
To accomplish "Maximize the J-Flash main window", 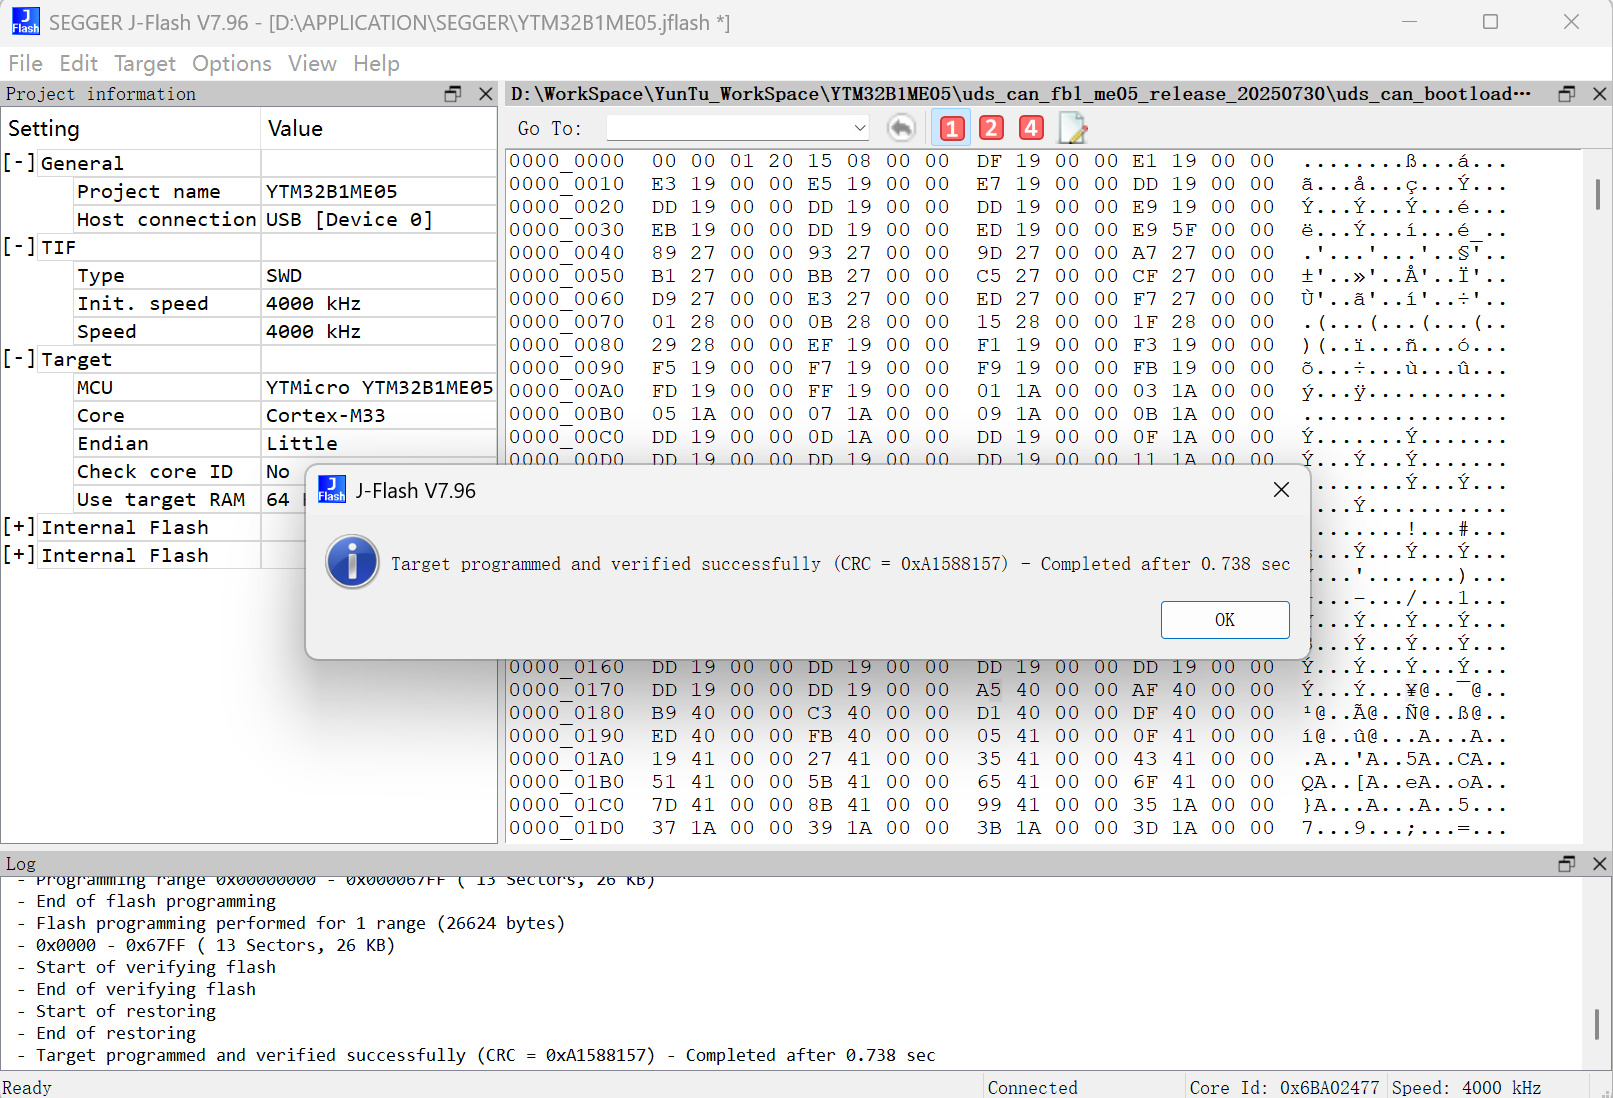I will [1490, 22].
